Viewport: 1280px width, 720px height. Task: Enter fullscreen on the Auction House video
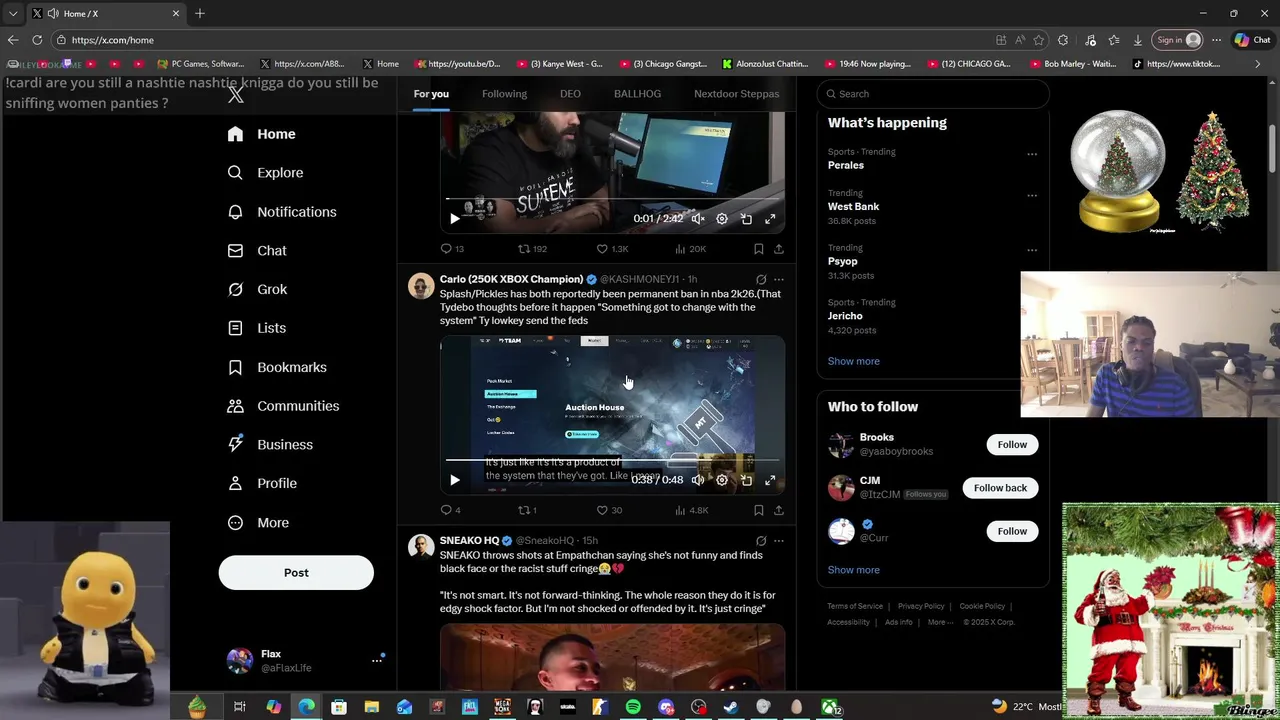tap(770, 480)
